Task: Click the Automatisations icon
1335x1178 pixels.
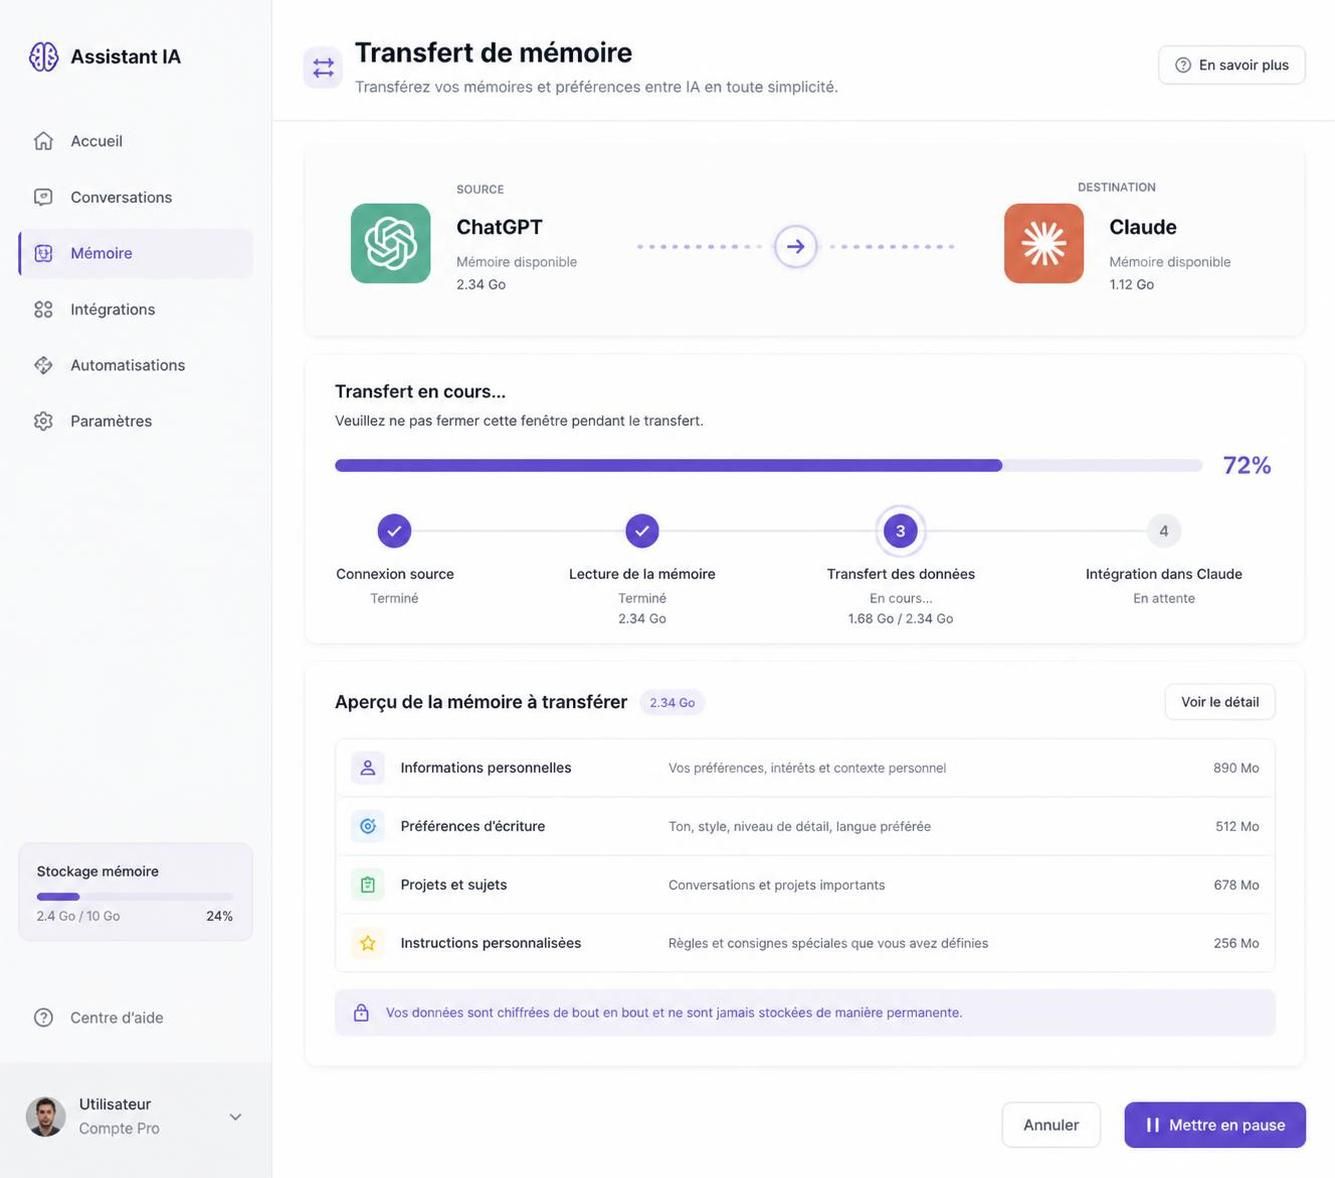Action: click(x=43, y=365)
